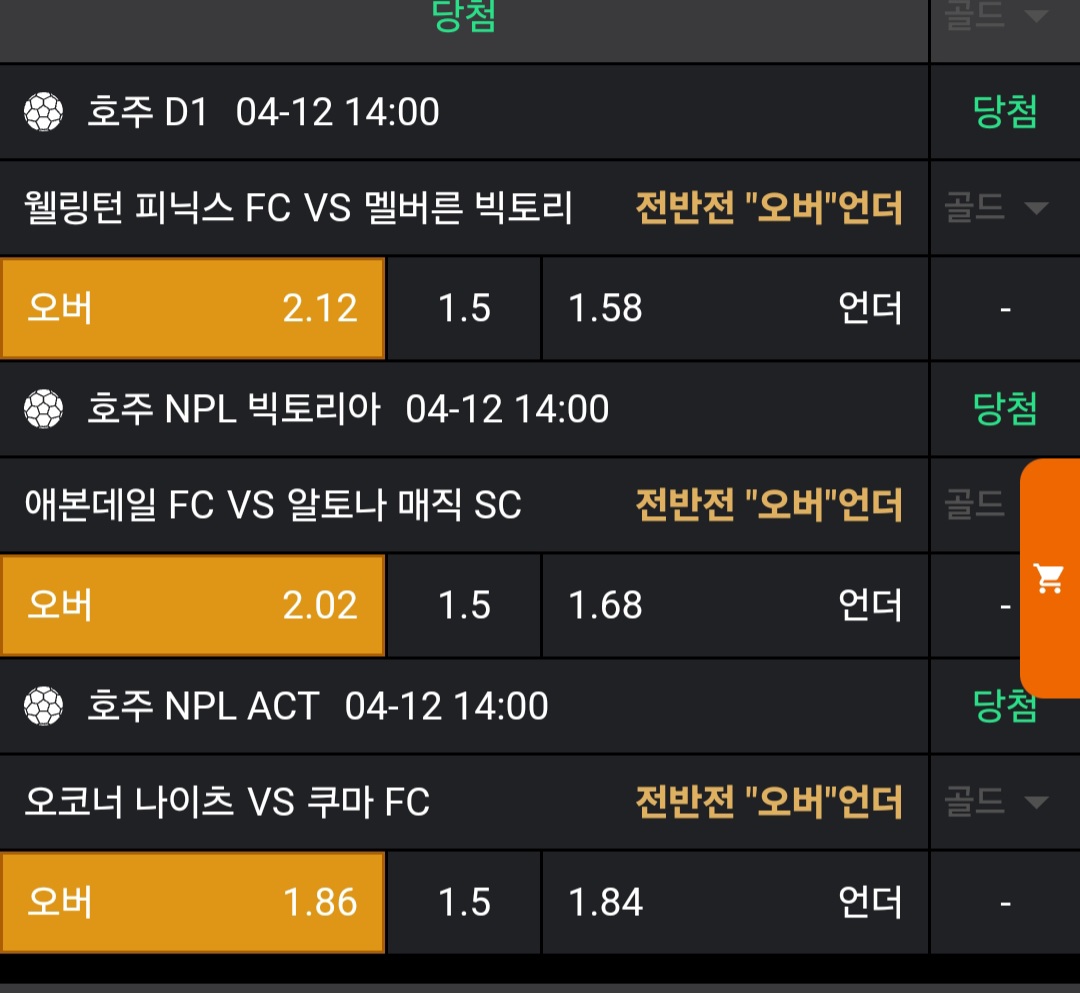
Task: Click 당첨 status for 호주 NPL 빅토리아
Action: (1005, 409)
